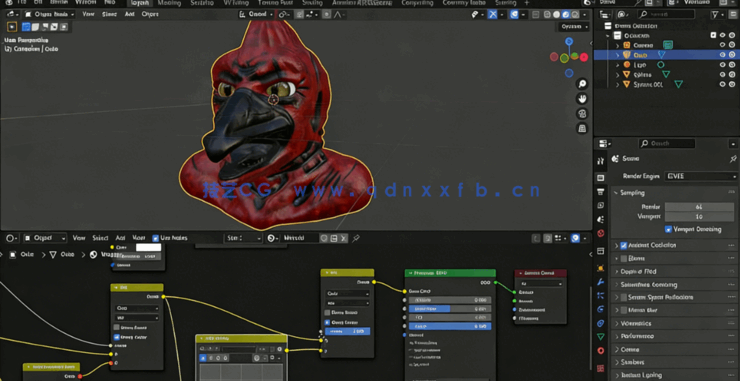Click the viewport zoom magnifier gizmo
The width and height of the screenshot is (740, 381).
582,84
